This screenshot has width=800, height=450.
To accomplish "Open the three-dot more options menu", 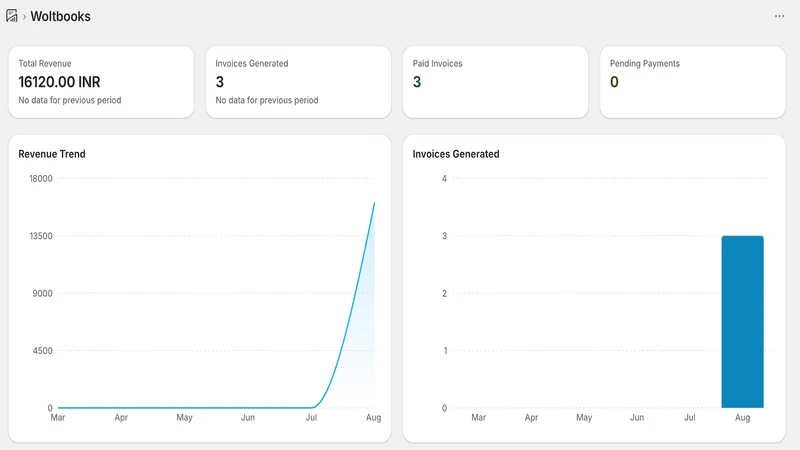I will pyautogui.click(x=779, y=16).
